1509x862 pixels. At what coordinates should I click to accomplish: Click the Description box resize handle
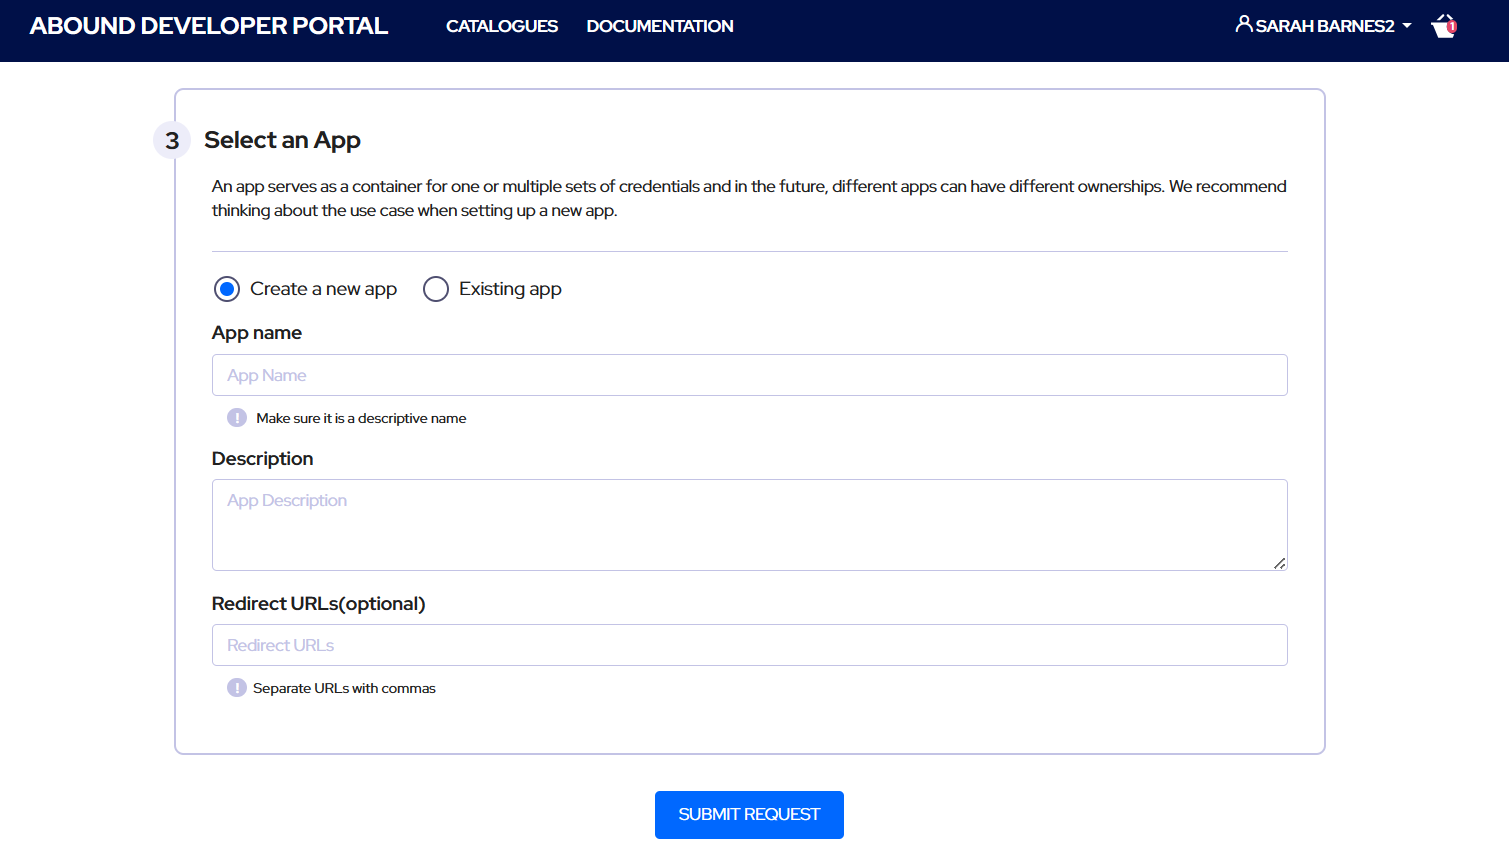1279,563
